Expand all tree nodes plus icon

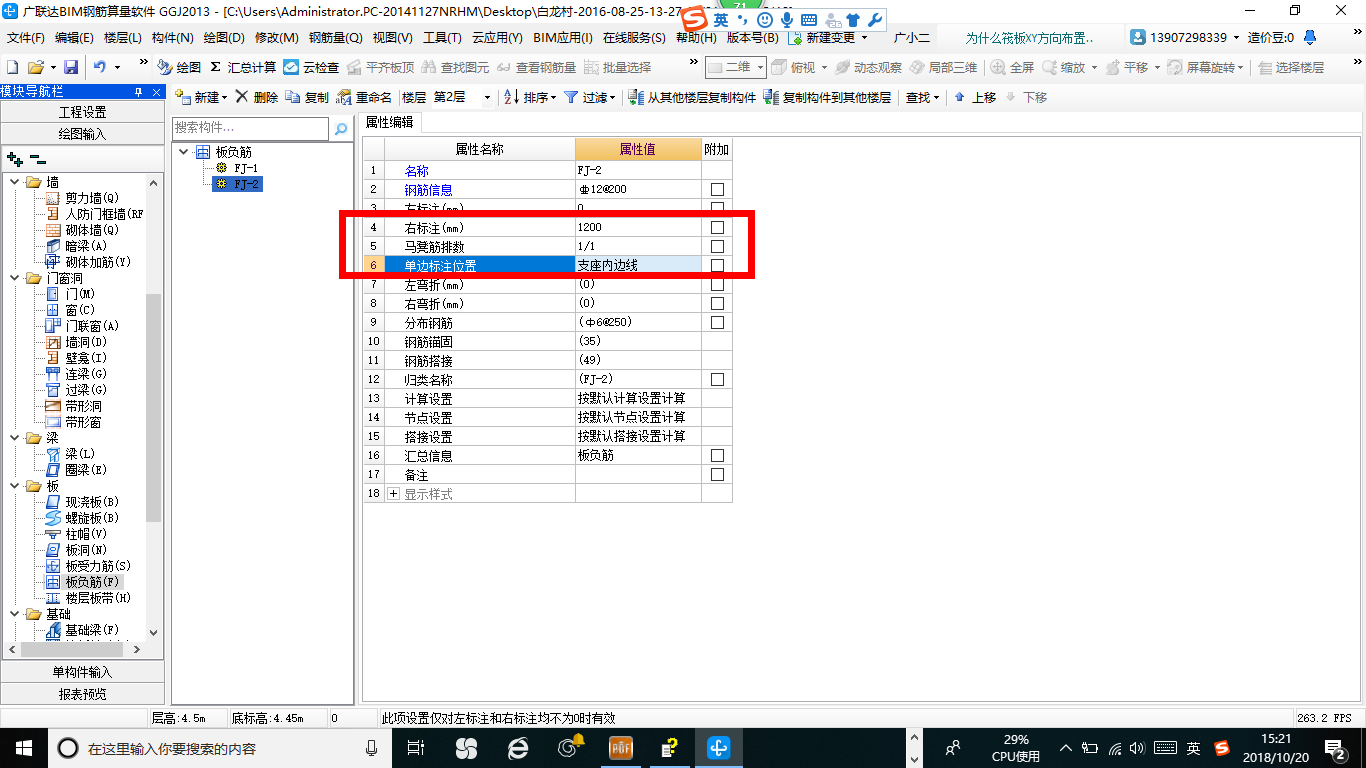[14, 159]
